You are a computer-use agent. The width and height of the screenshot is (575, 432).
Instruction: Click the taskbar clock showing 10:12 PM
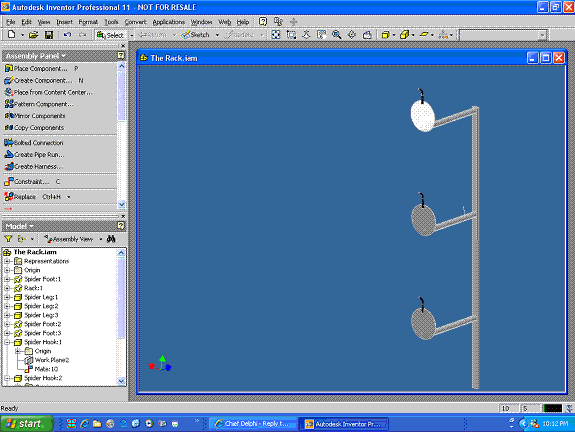coord(555,424)
